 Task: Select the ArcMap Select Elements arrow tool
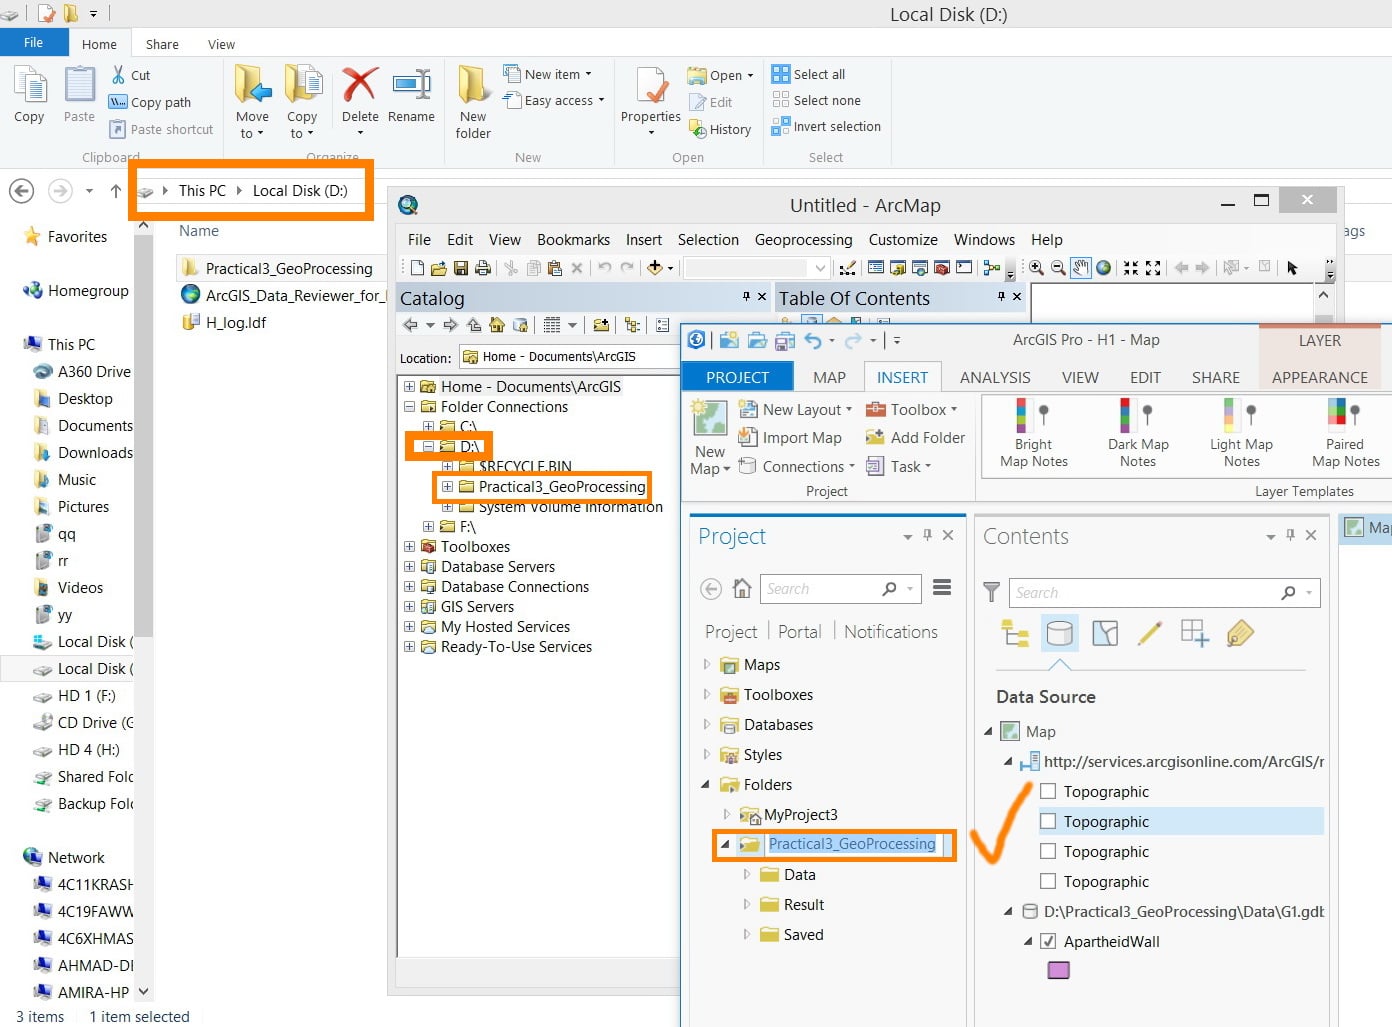coord(1292,268)
